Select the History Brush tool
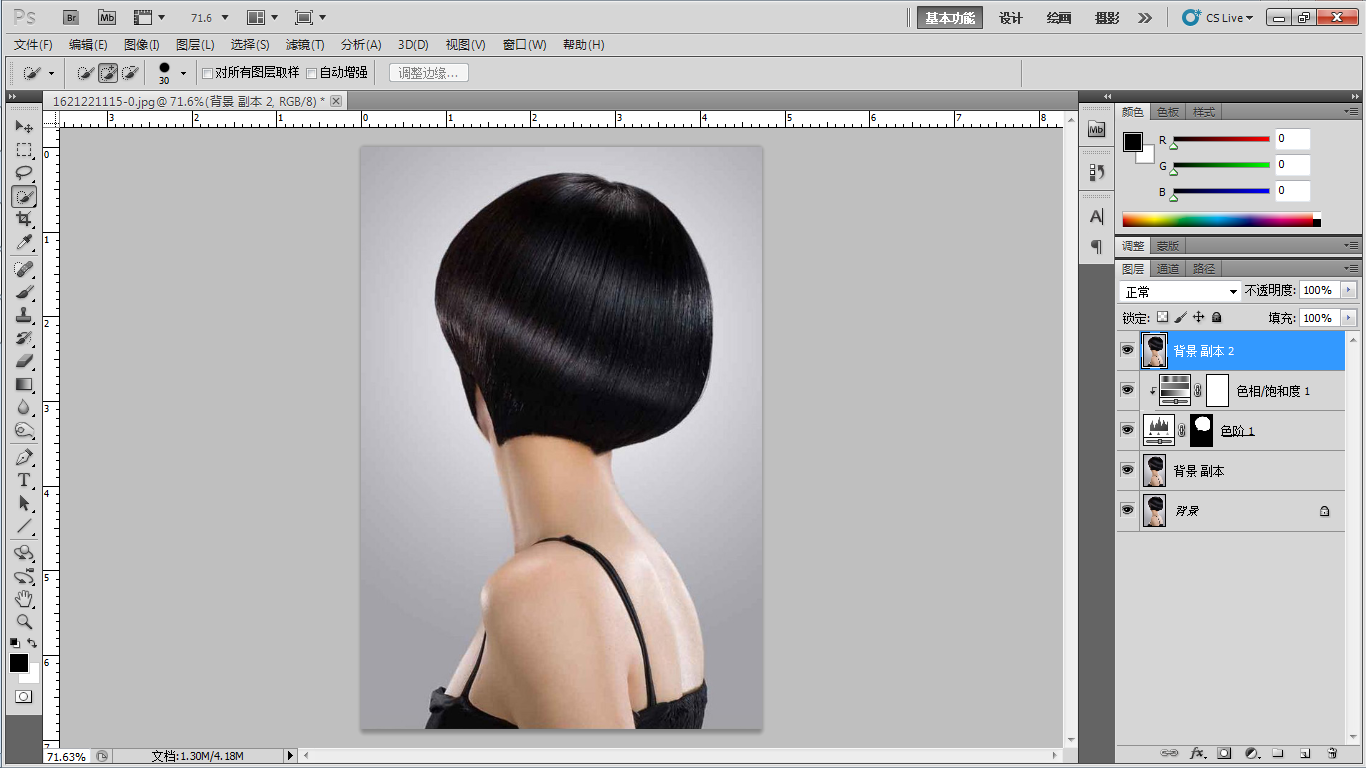This screenshot has width=1366, height=768. (24, 338)
